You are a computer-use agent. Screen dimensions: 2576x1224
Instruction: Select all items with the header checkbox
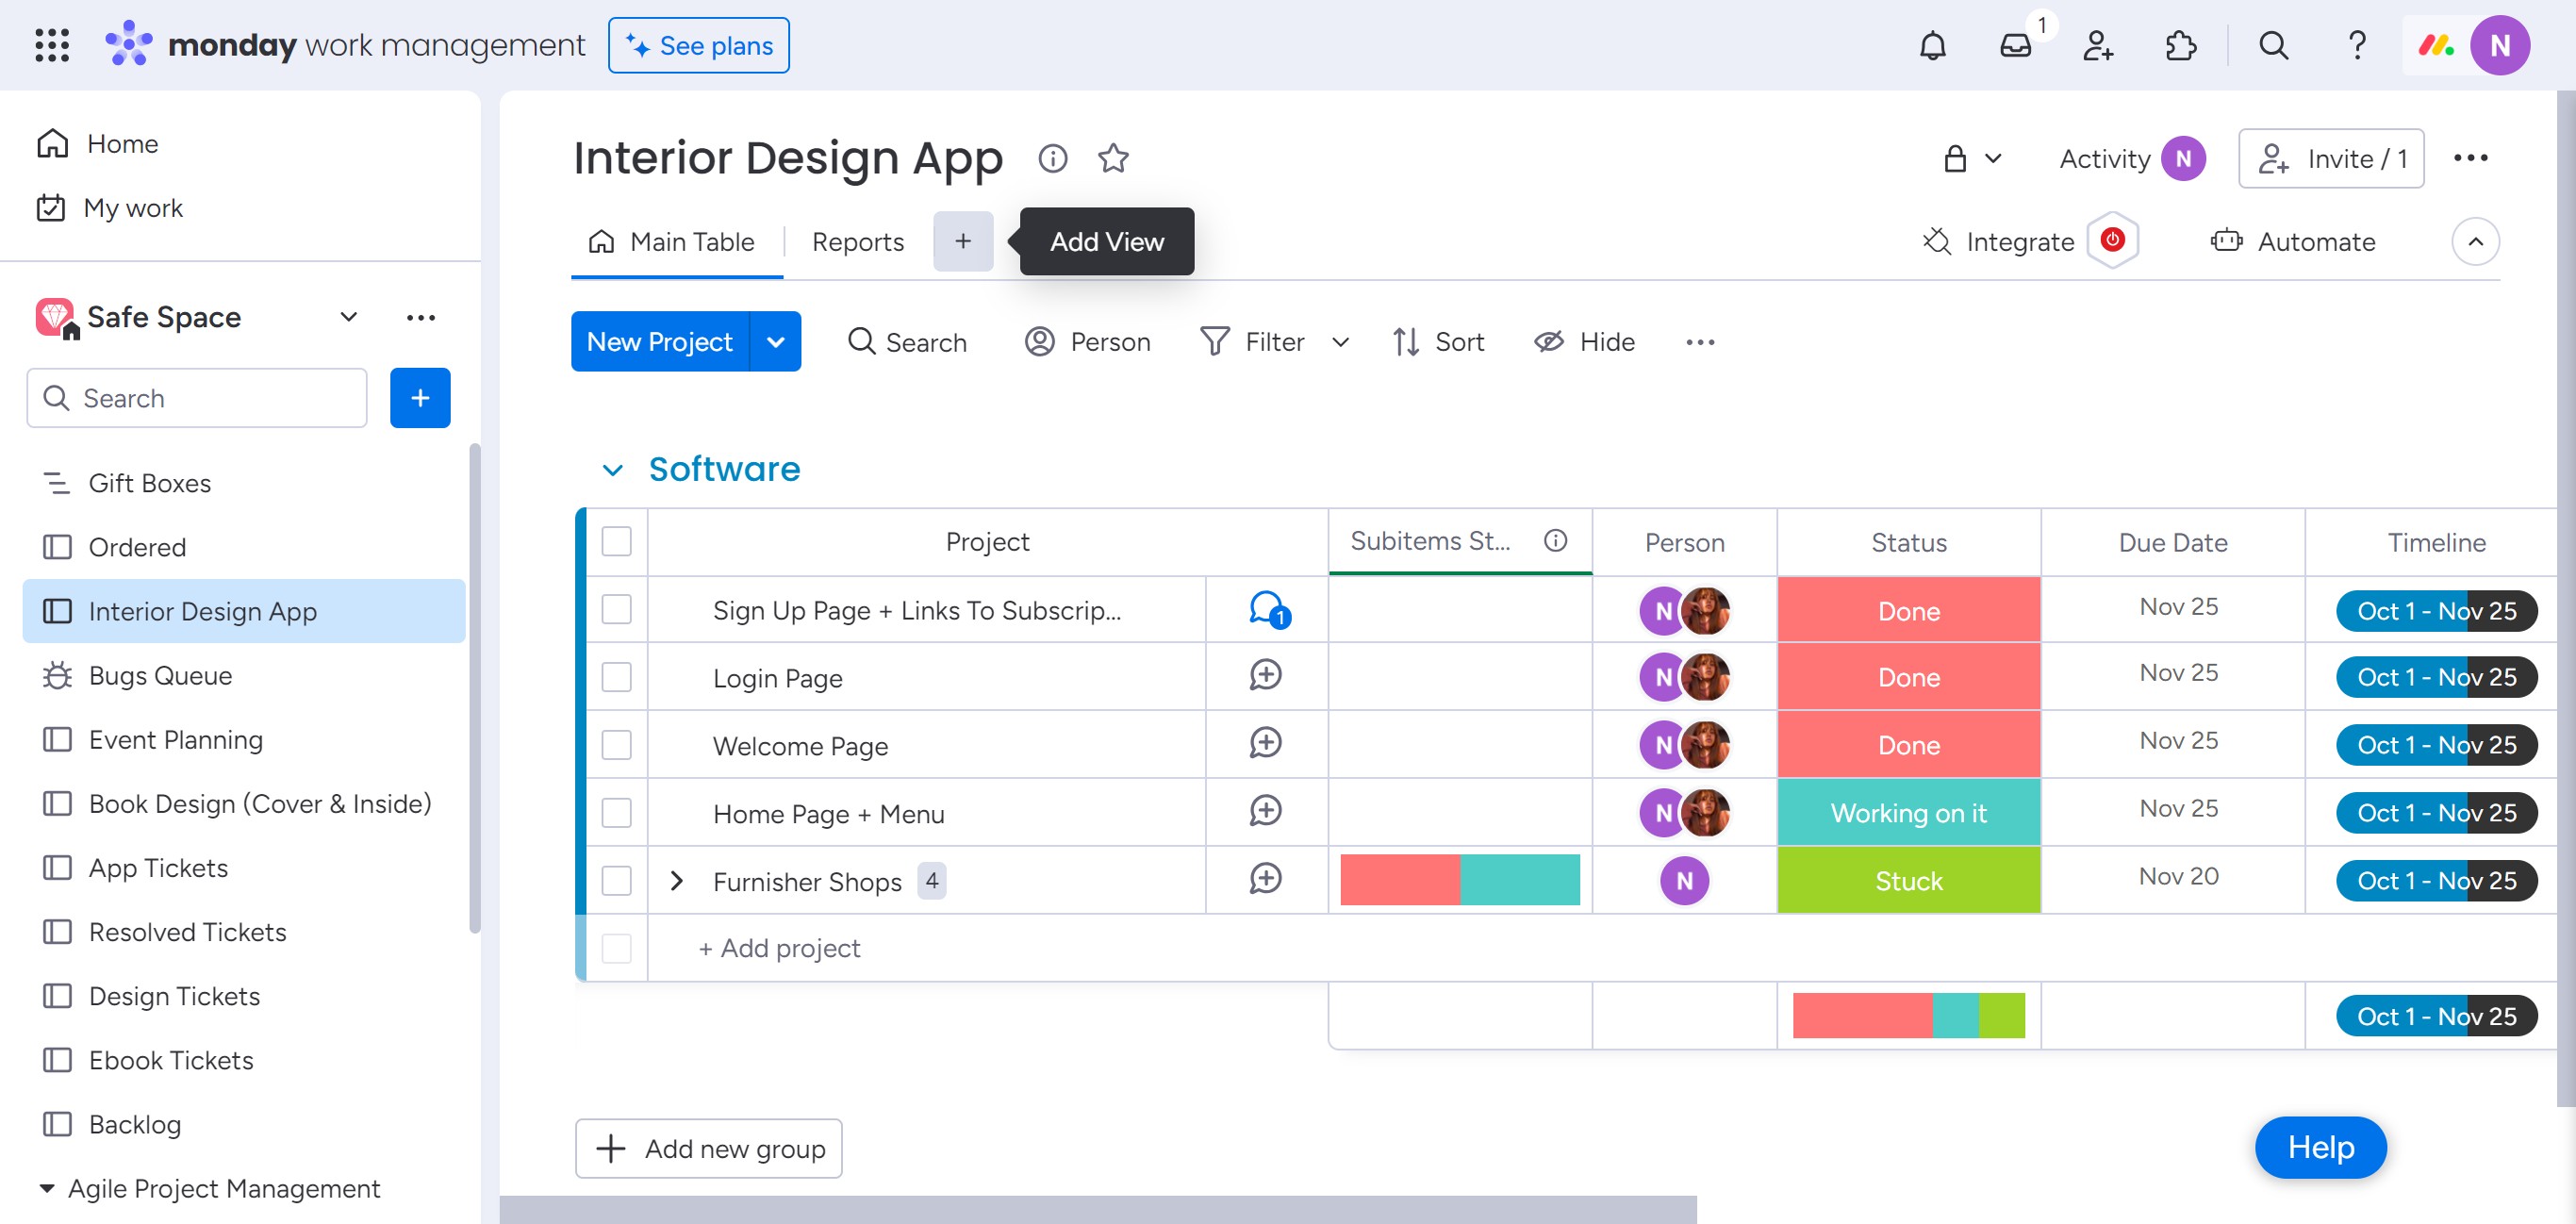pos(617,541)
